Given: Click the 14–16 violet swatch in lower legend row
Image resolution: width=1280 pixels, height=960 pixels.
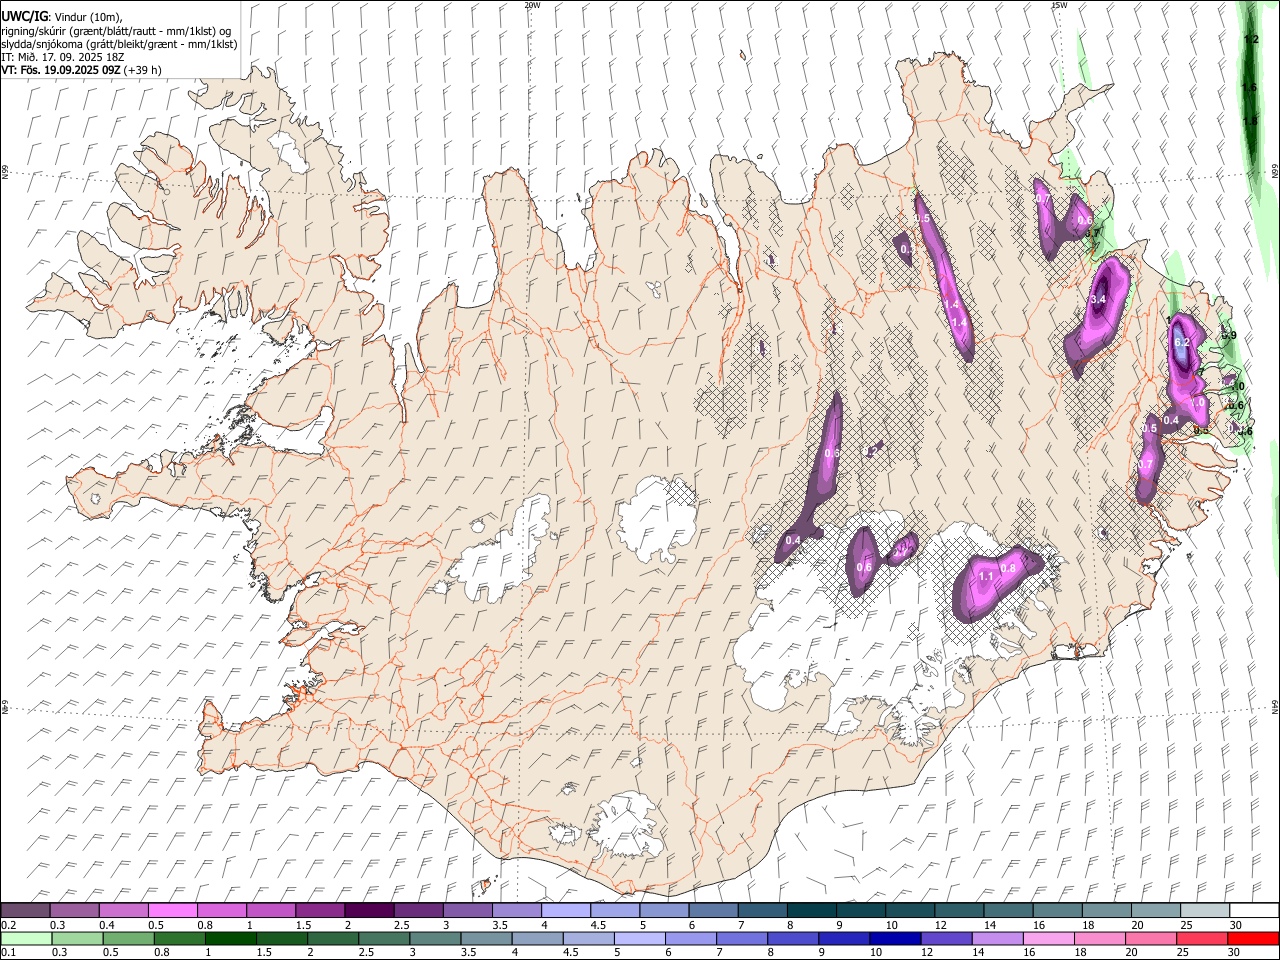Looking at the screenshot, I should pyautogui.click(x=998, y=939).
